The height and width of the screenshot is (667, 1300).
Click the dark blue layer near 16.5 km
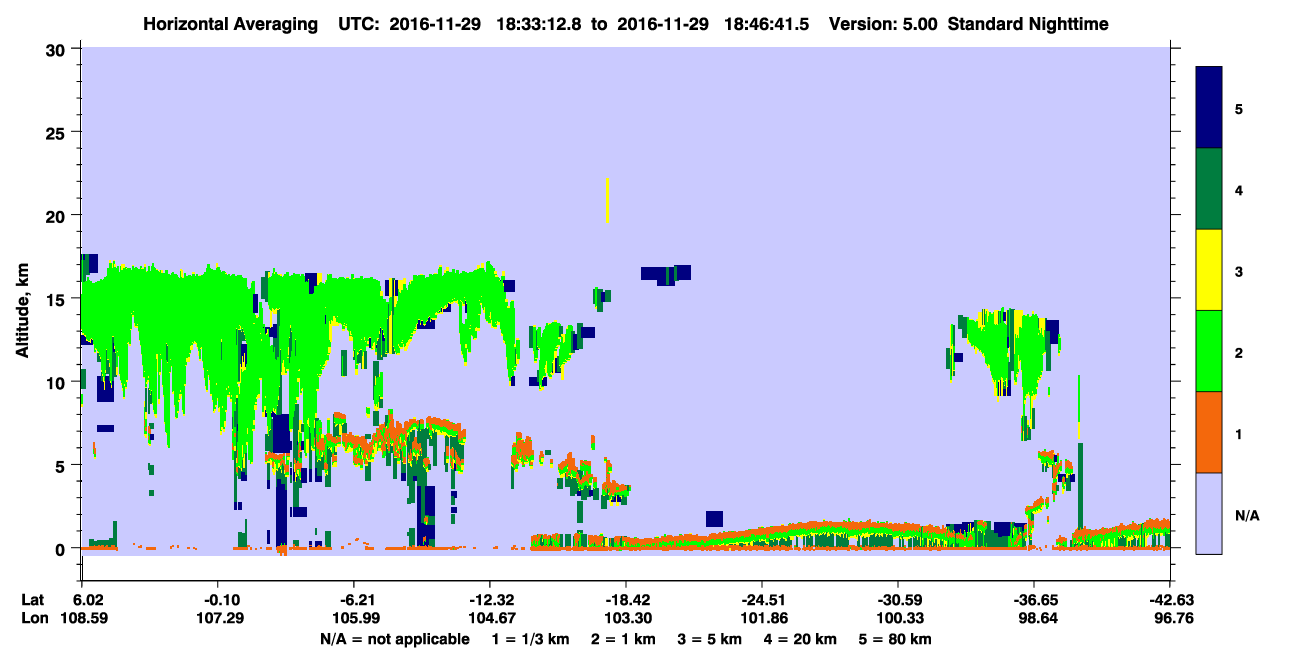tap(666, 274)
